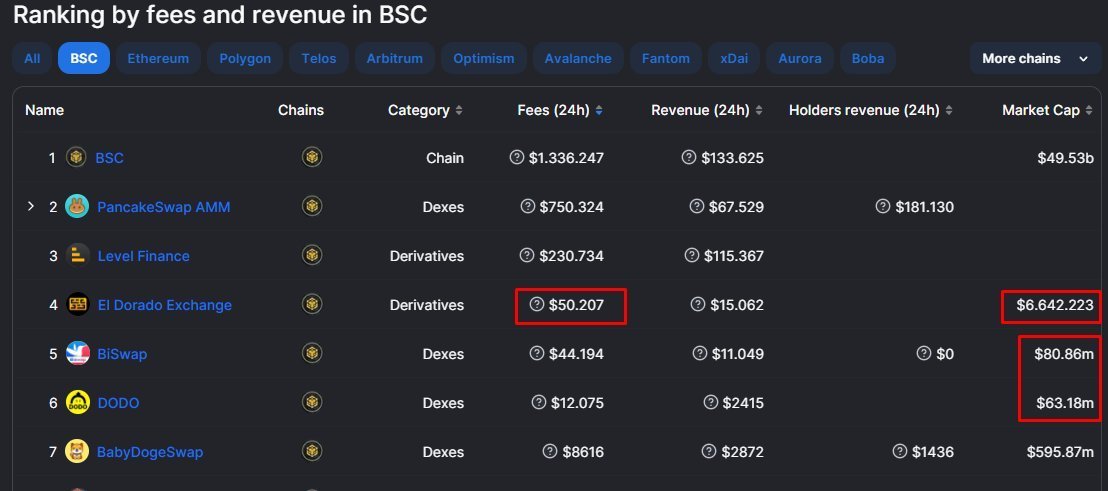The width and height of the screenshot is (1108, 491).
Task: Click the $49.53b market cap value
Action: pos(1066,158)
